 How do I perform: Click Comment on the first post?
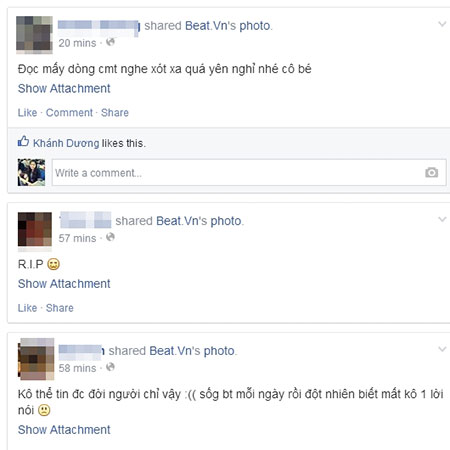pos(69,113)
